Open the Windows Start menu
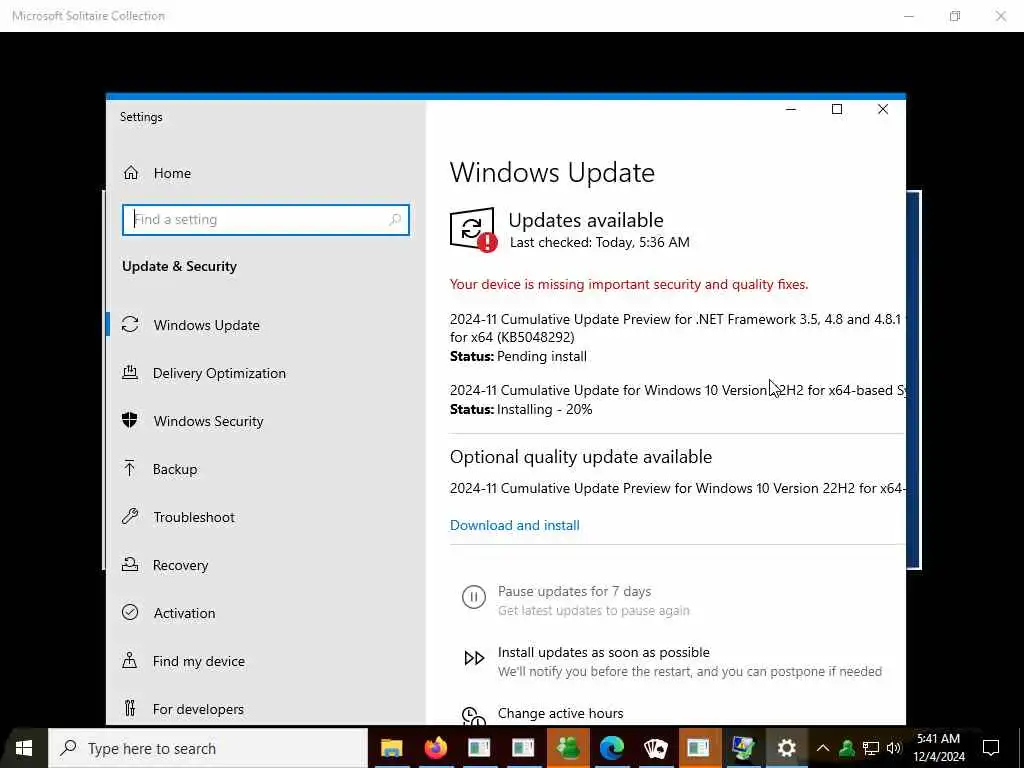 pos(24,748)
